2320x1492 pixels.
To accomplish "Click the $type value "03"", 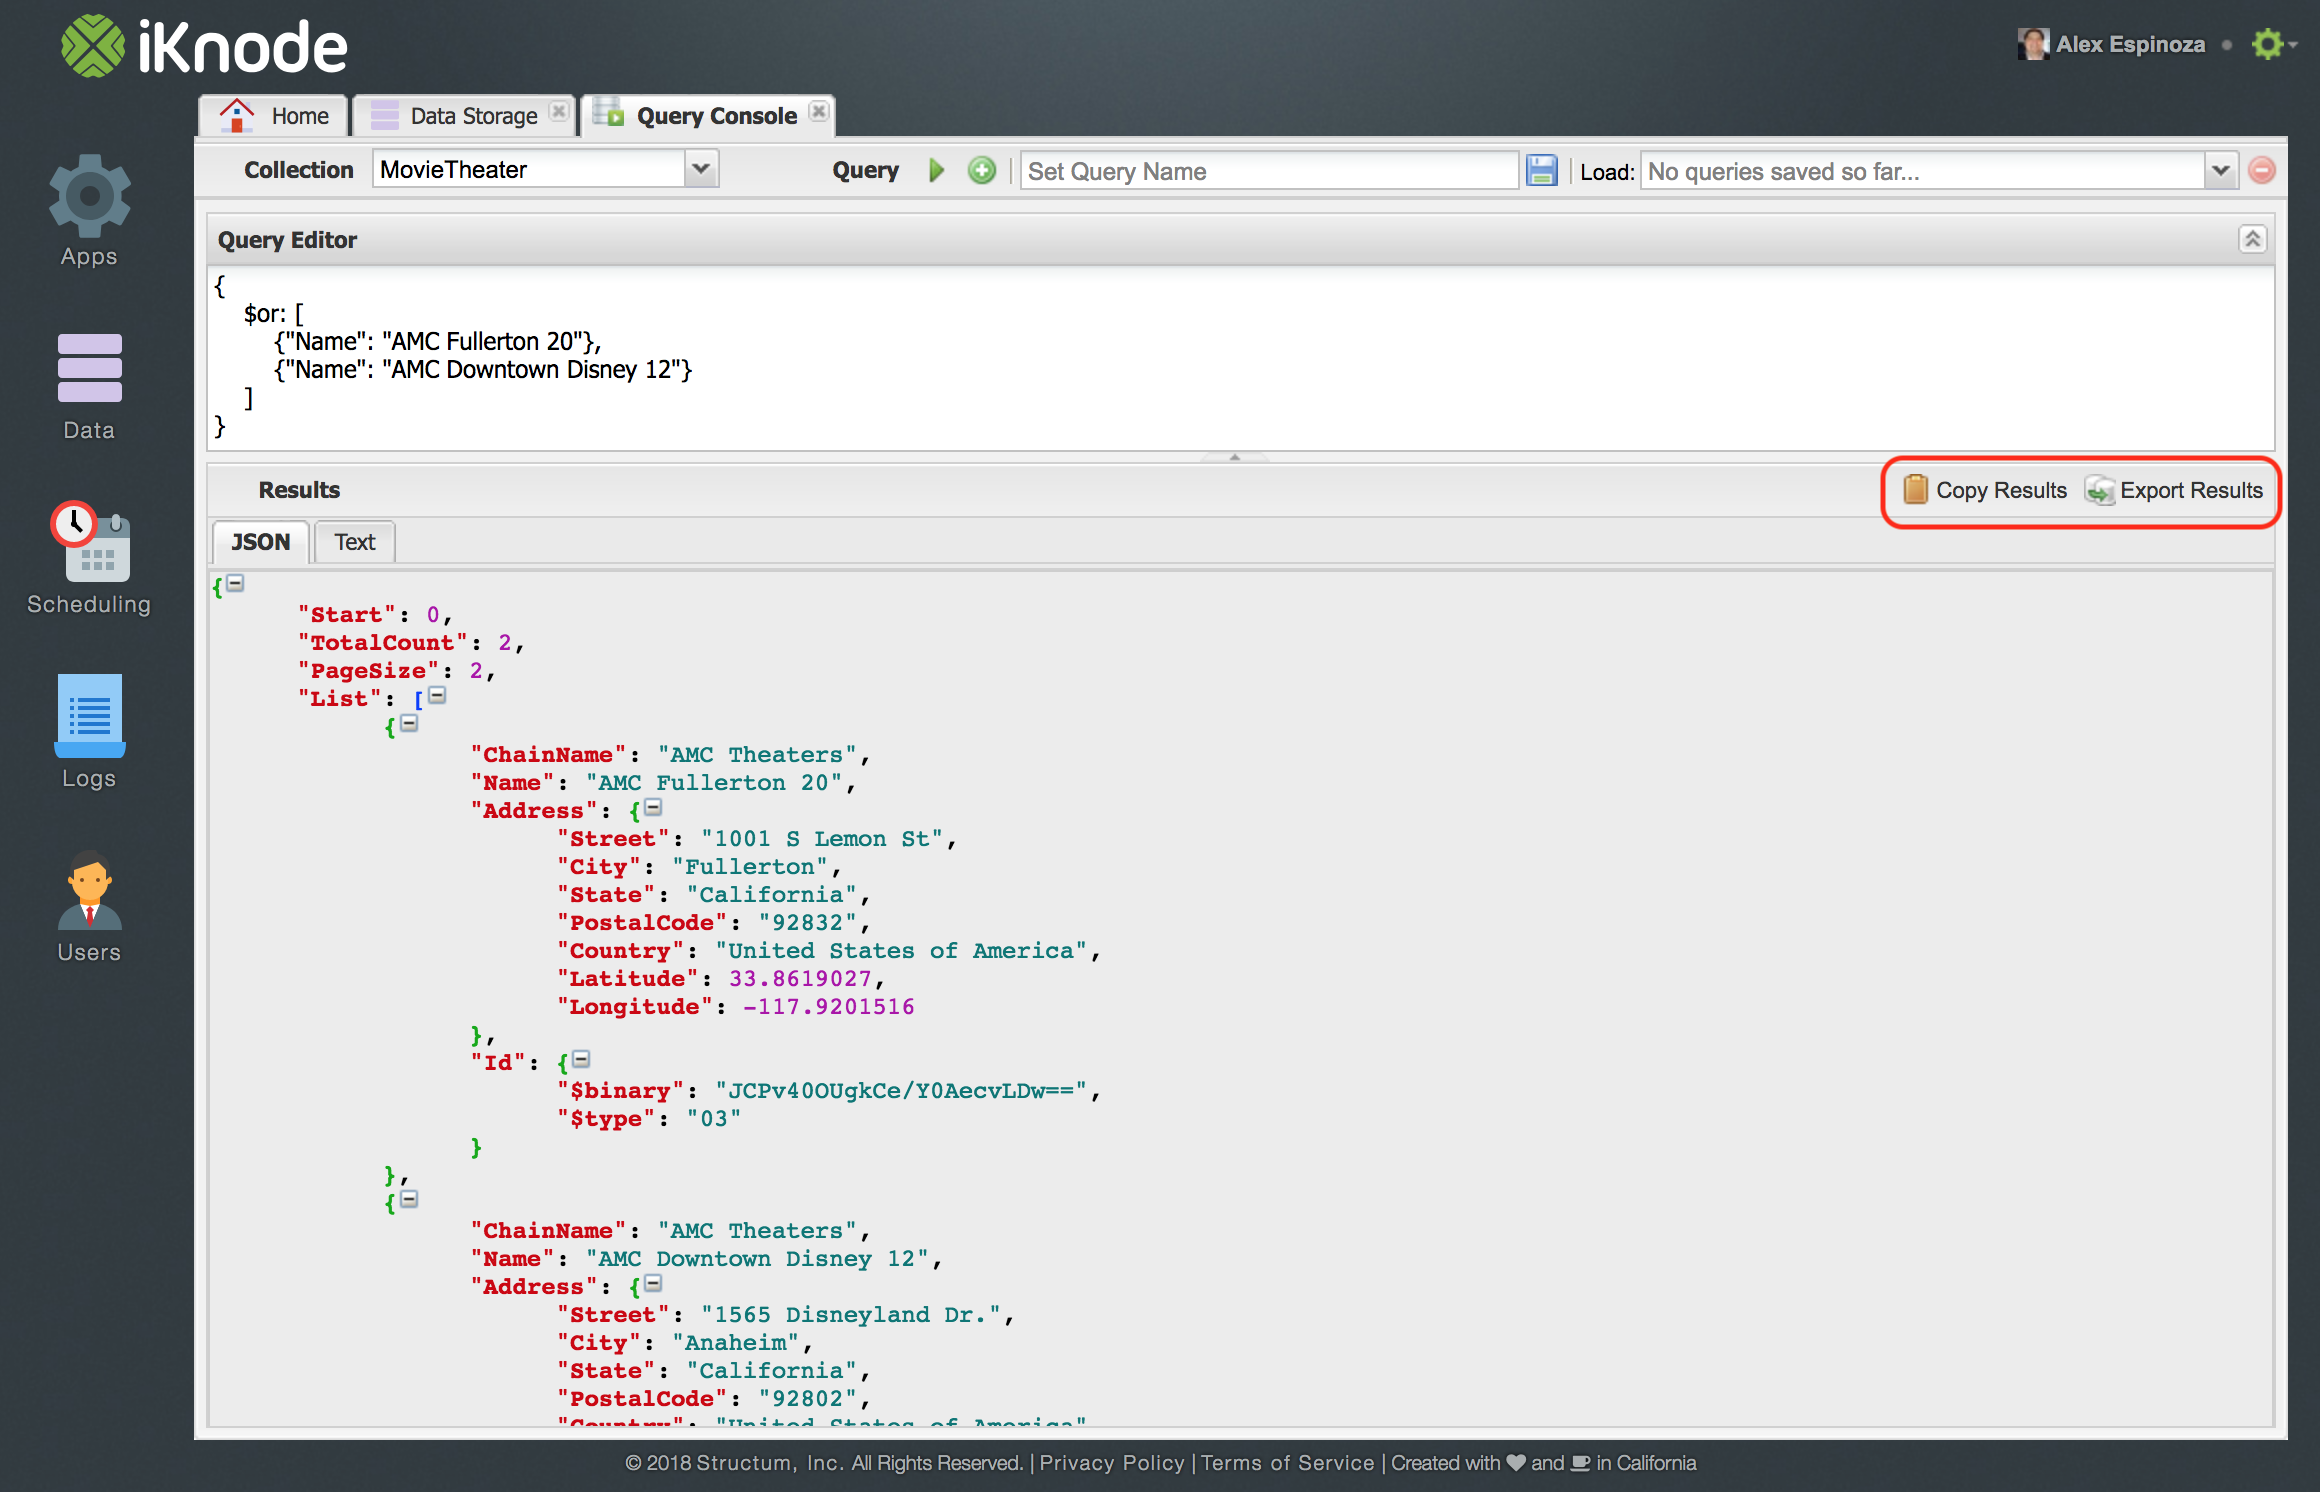I will tap(714, 1118).
